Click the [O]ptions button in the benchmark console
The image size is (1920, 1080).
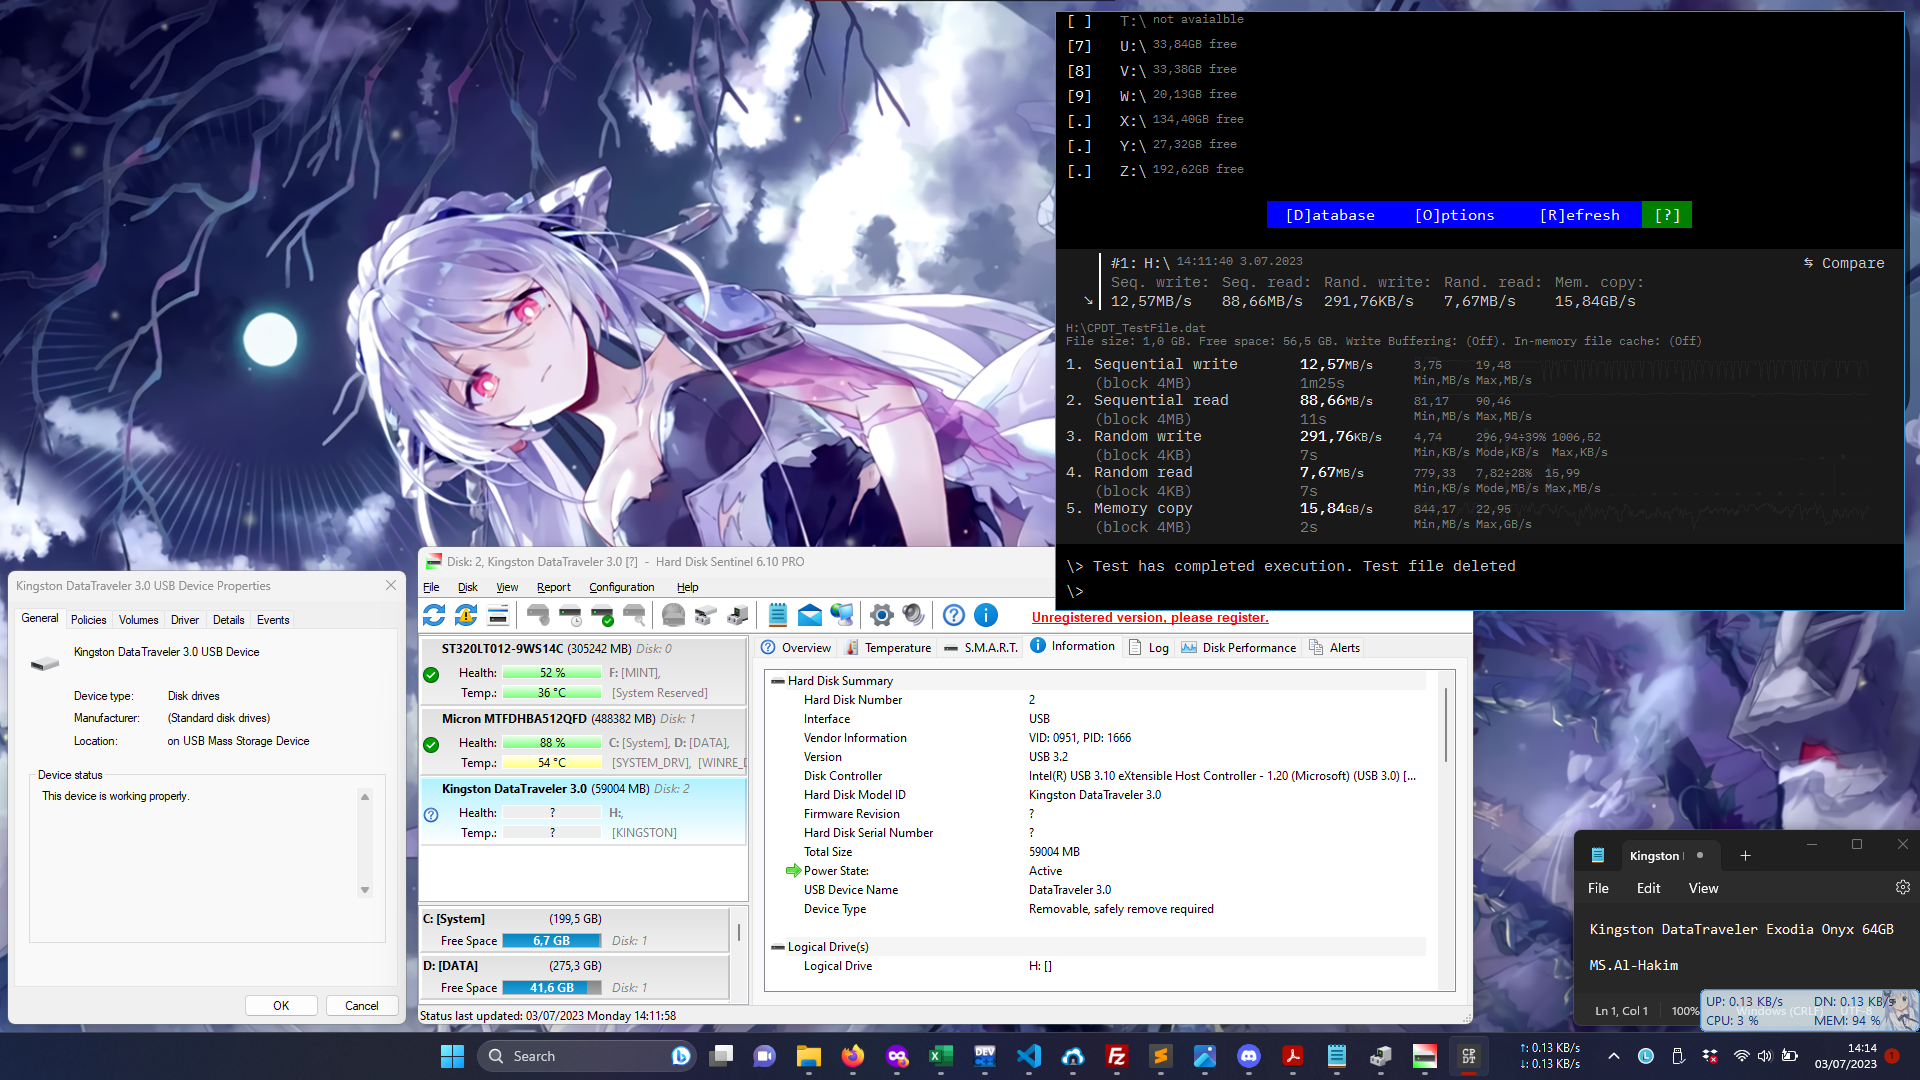point(1455,215)
